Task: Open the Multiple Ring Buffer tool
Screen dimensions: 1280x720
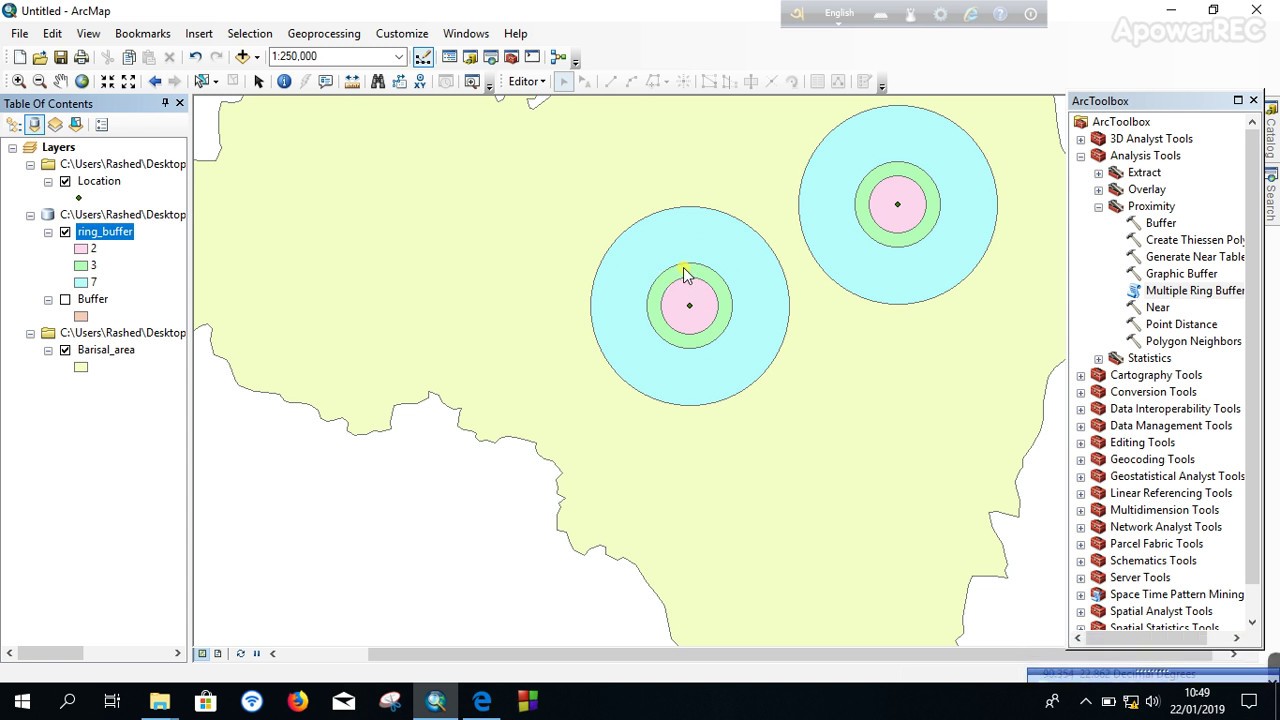Action: point(1194,290)
